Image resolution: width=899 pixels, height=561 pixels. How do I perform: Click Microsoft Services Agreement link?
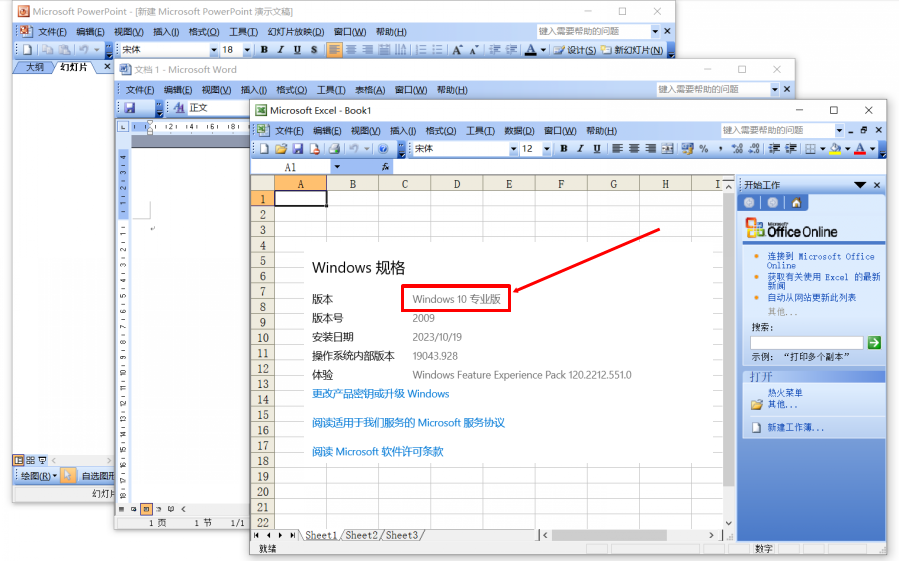click(x=408, y=423)
